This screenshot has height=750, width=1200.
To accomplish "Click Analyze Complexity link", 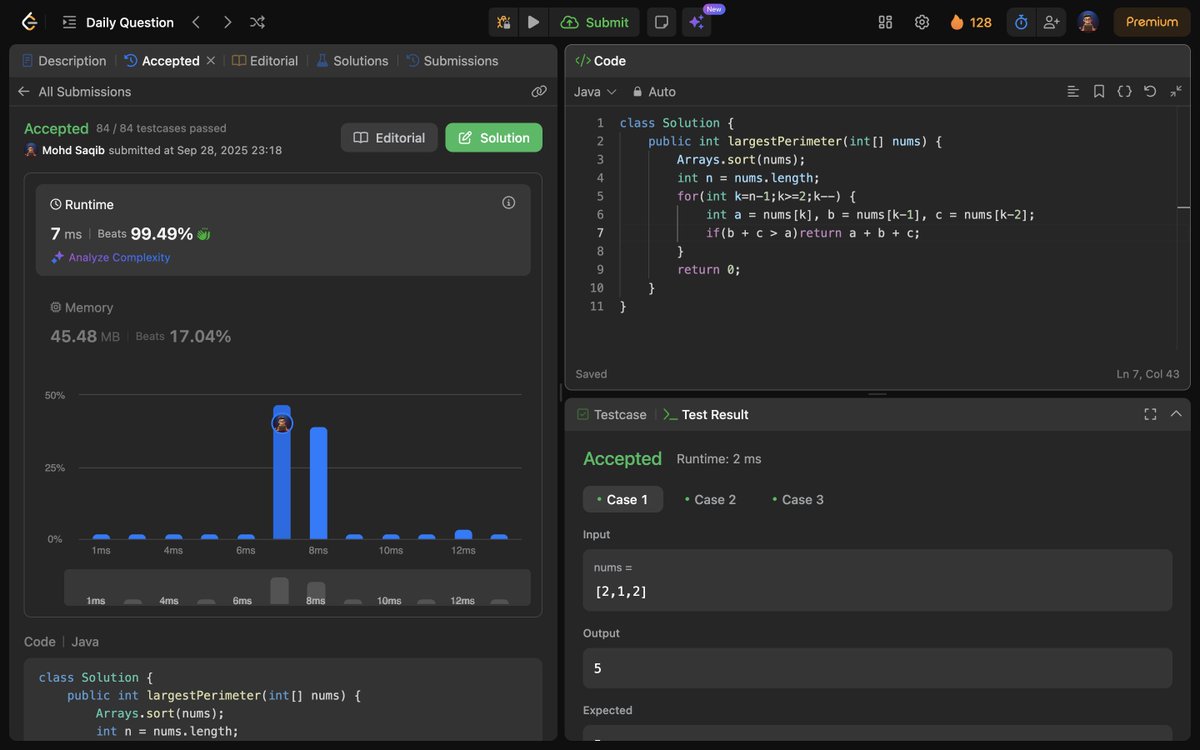I will click(110, 257).
